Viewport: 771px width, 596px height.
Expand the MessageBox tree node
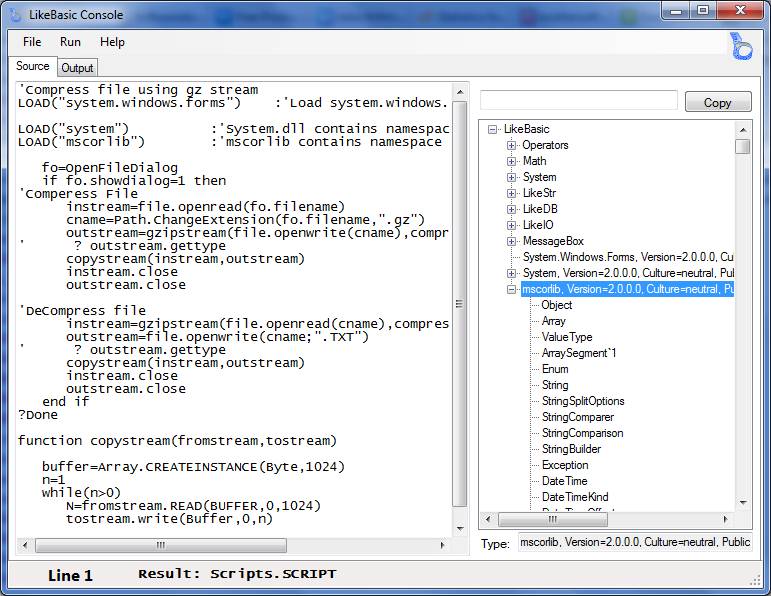[x=511, y=241]
